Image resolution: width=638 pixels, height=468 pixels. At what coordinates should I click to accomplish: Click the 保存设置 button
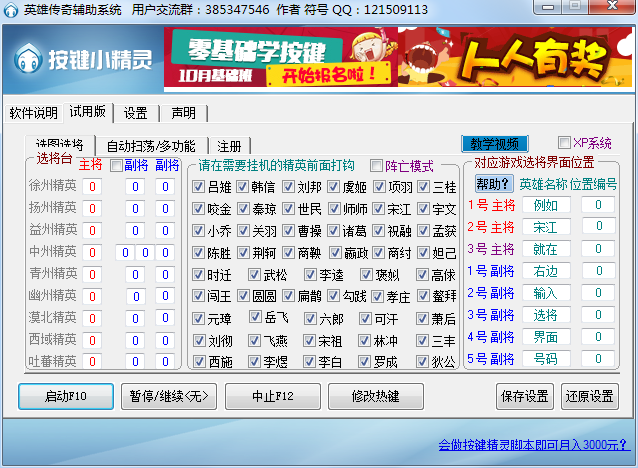(525, 396)
